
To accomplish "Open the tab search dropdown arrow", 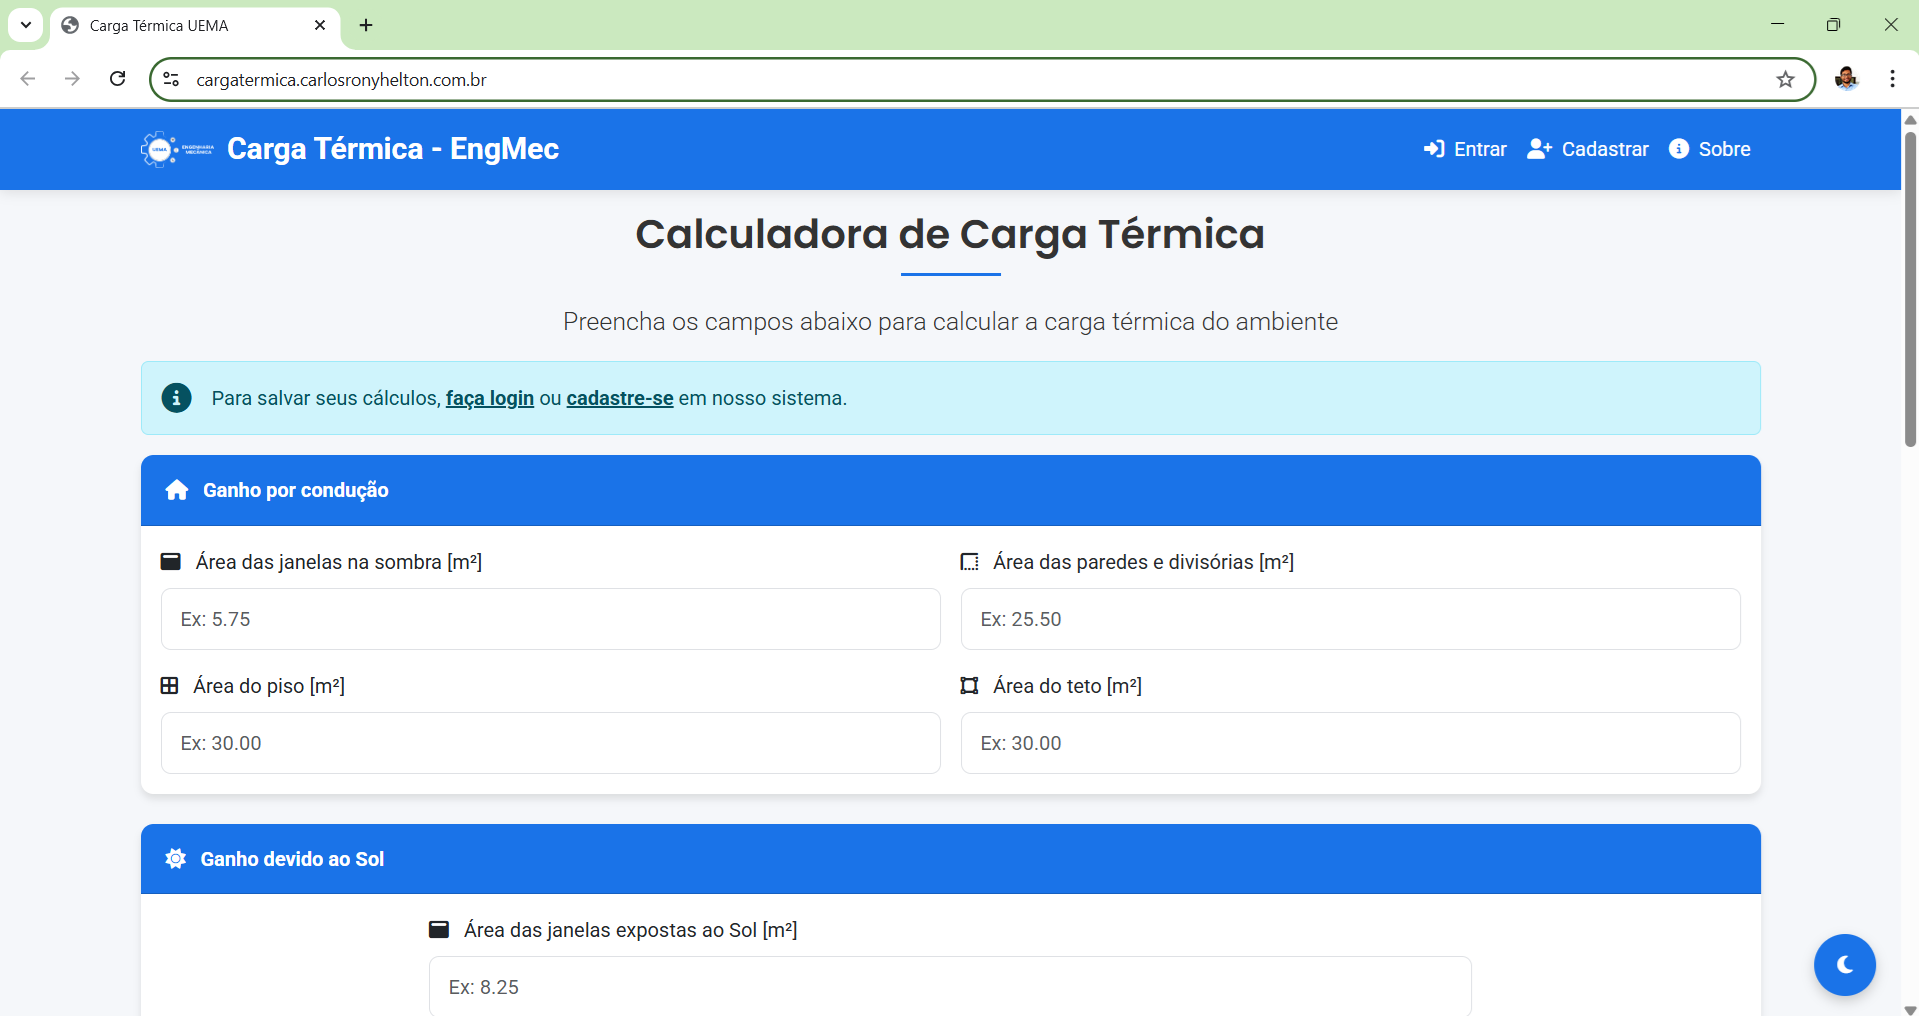I will tap(26, 25).
